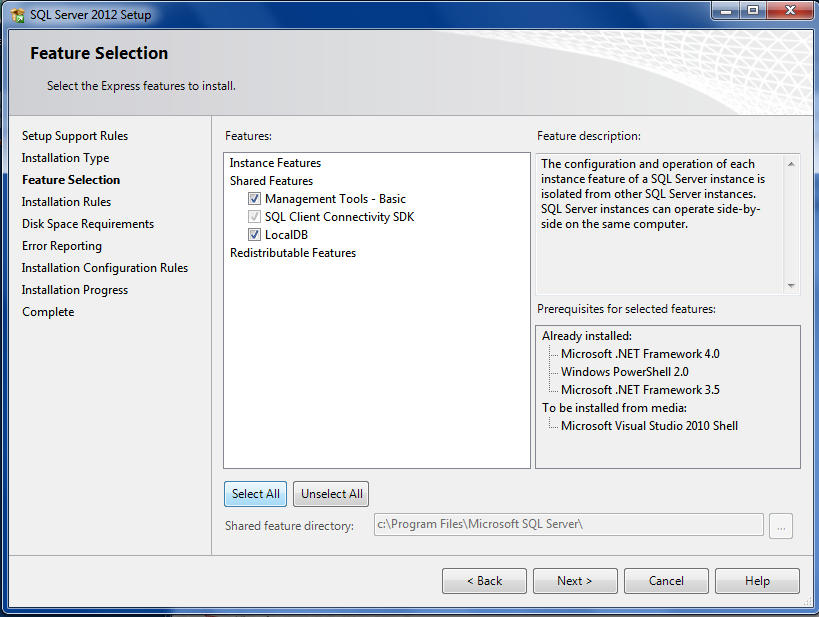Click the Select All button
The height and width of the screenshot is (617, 819).
[x=255, y=494]
